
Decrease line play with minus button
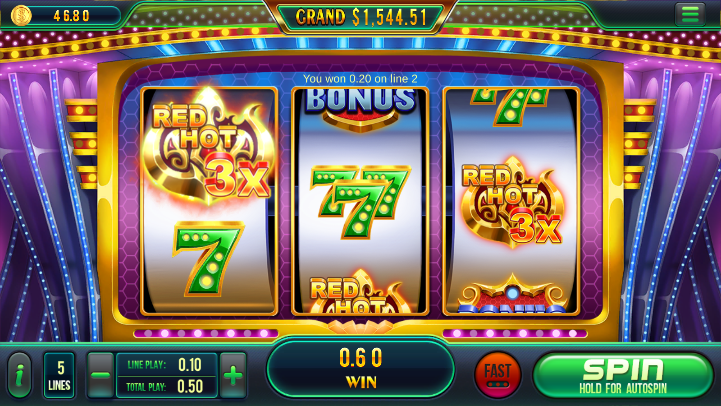click(100, 375)
